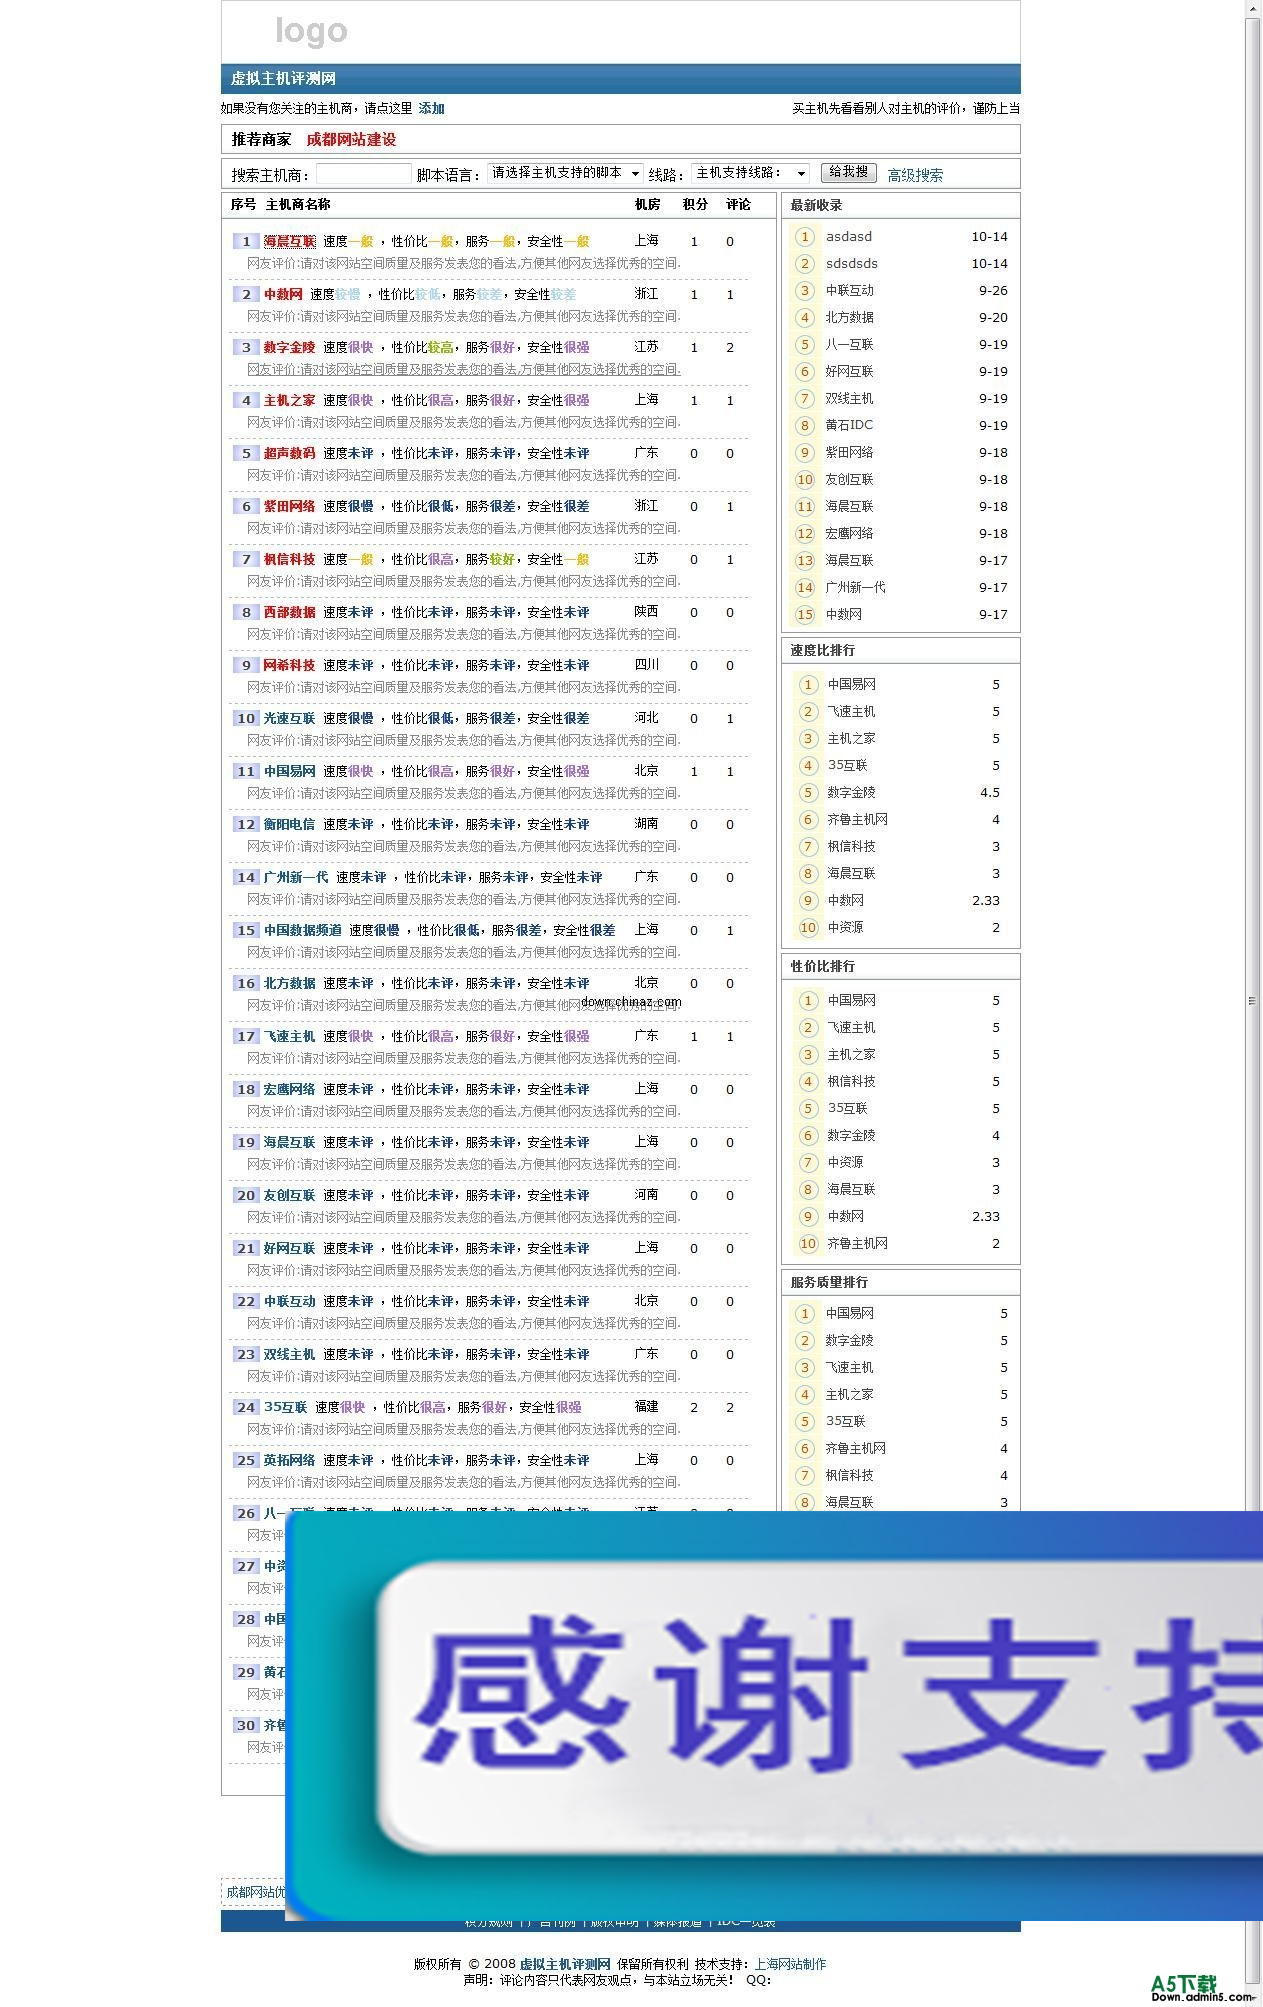
Task: Open host 宏鹰网络 entry in main list
Action: pos(289,1089)
